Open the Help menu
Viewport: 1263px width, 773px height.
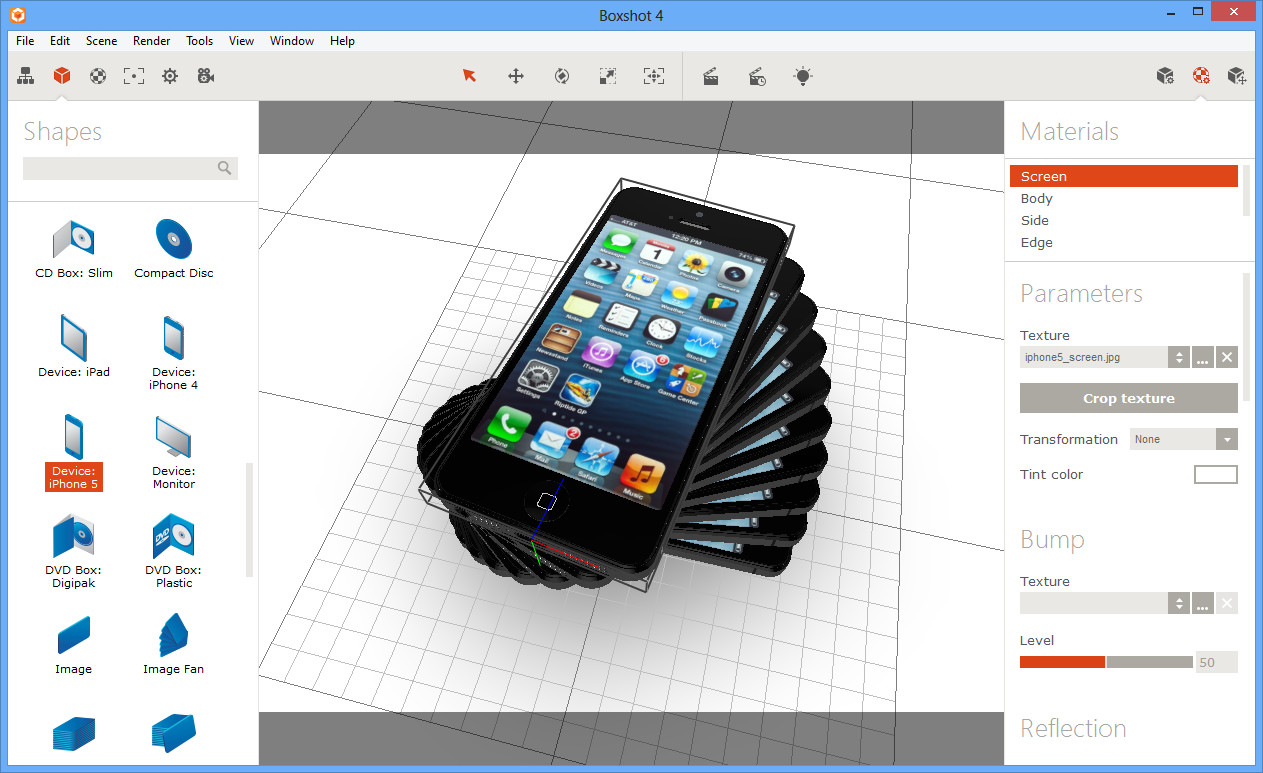point(342,41)
